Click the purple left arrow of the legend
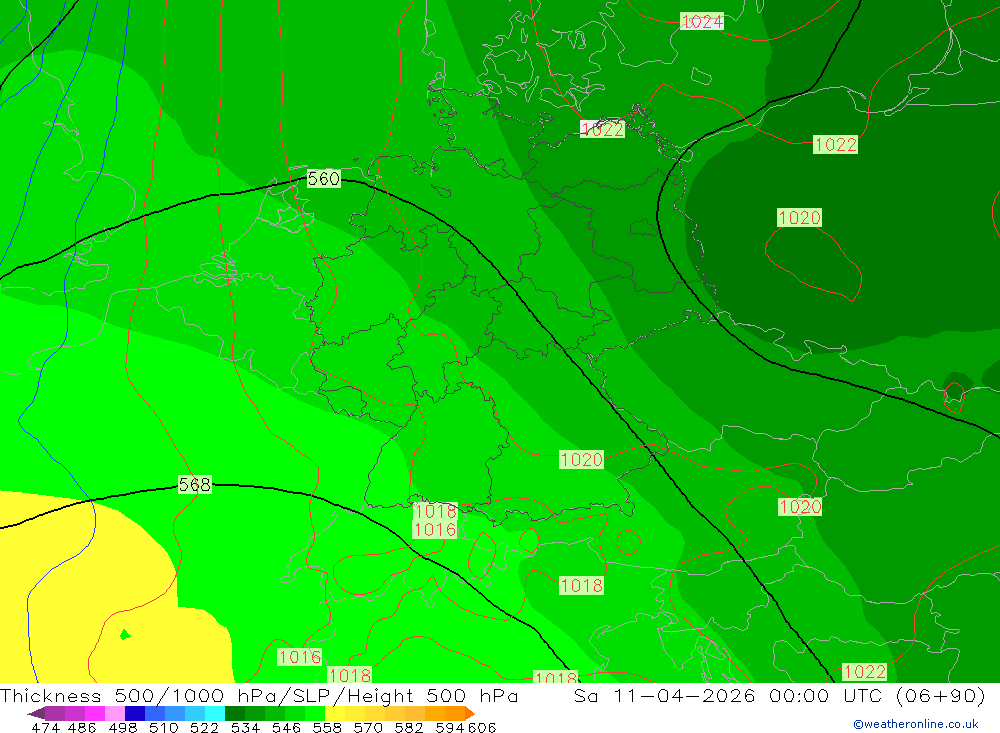The image size is (1000, 733). (x=36, y=713)
